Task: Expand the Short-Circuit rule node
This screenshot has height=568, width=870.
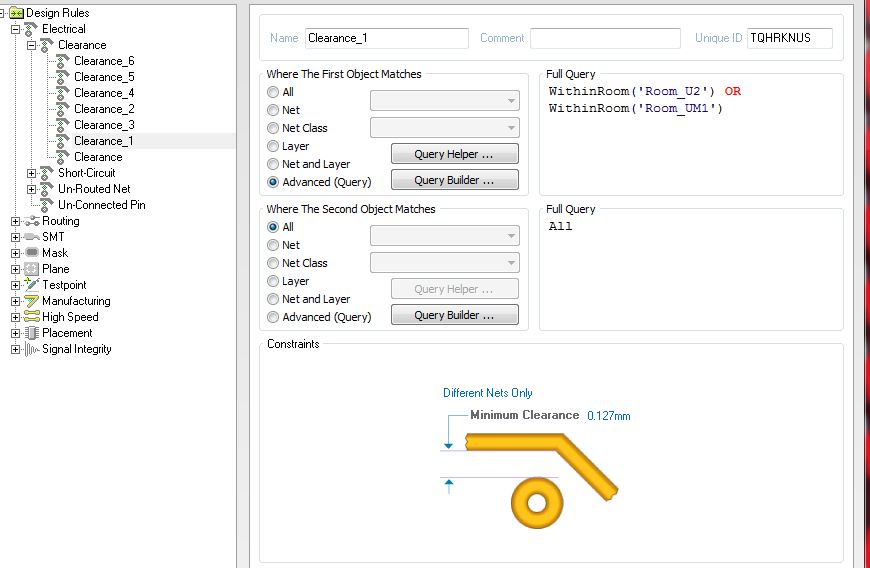Action: tap(32, 173)
